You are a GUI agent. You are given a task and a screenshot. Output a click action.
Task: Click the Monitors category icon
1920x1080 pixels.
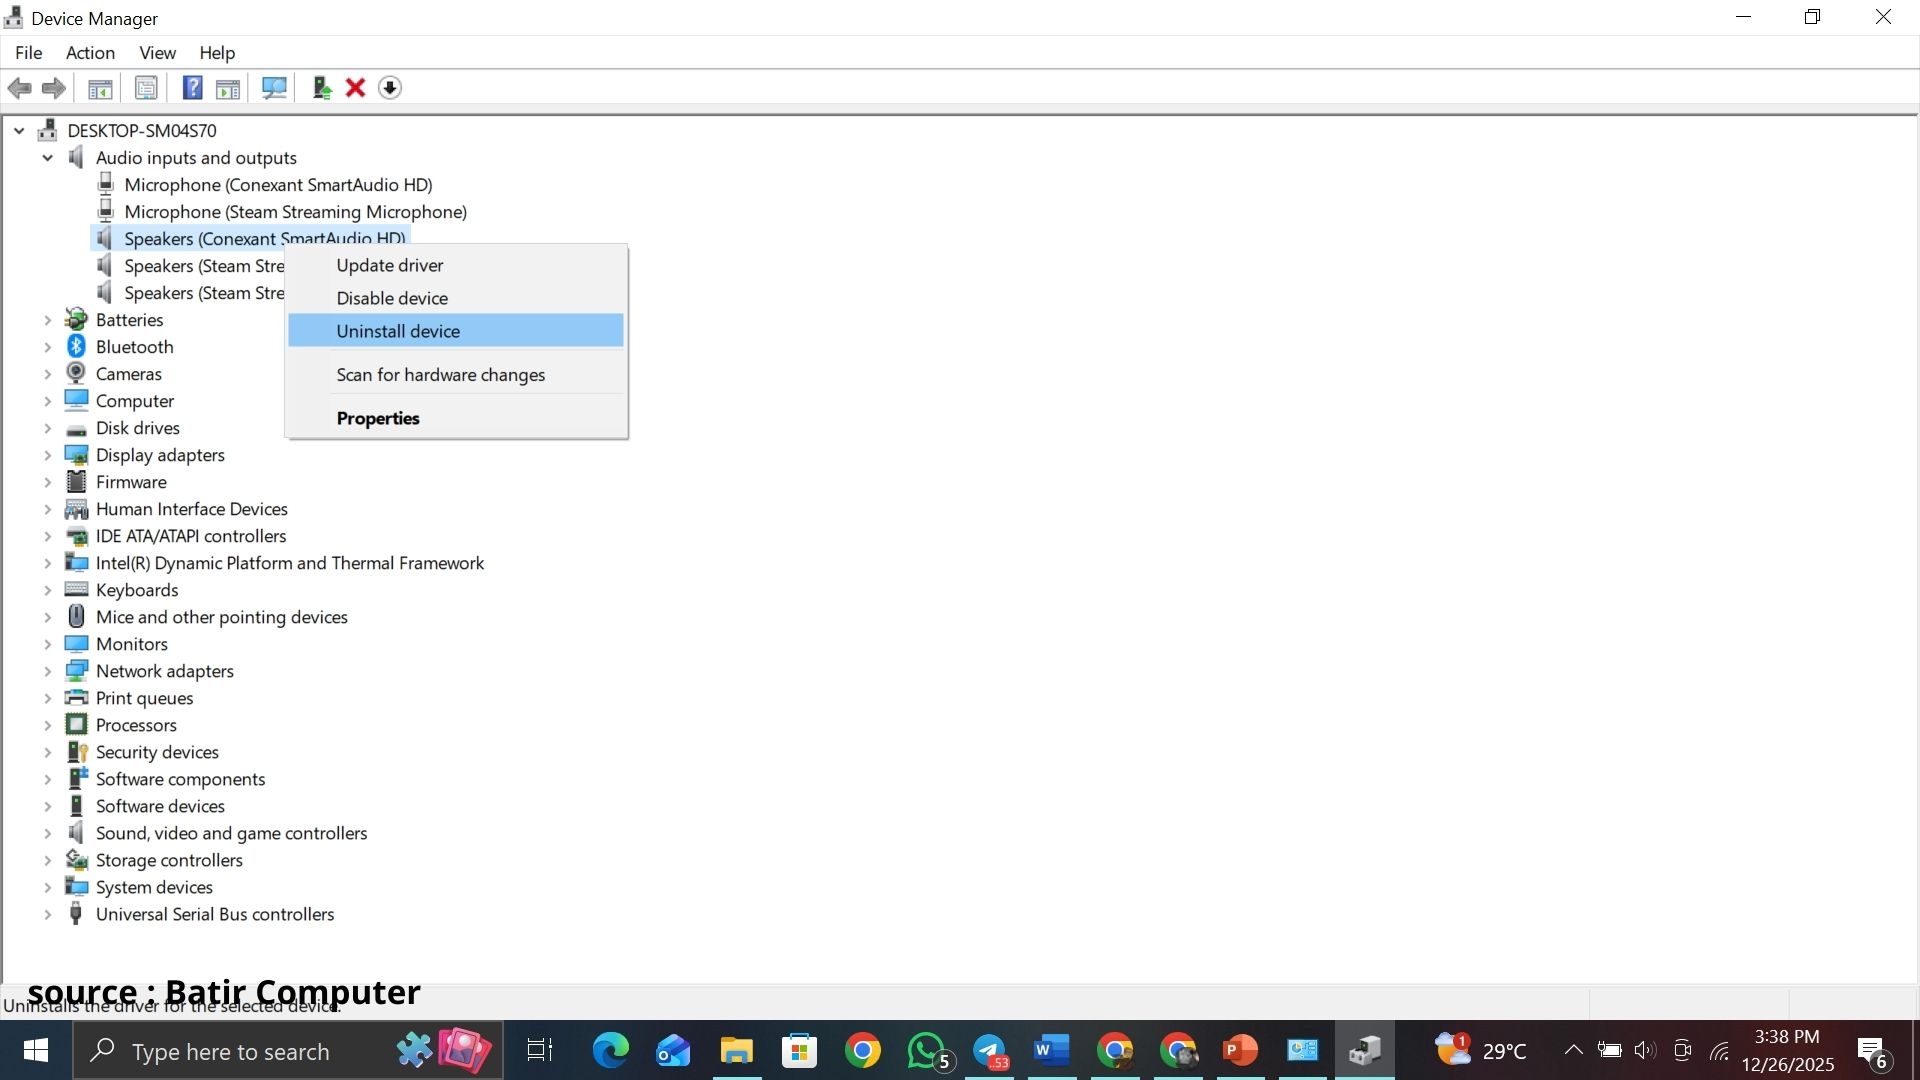[x=76, y=643]
